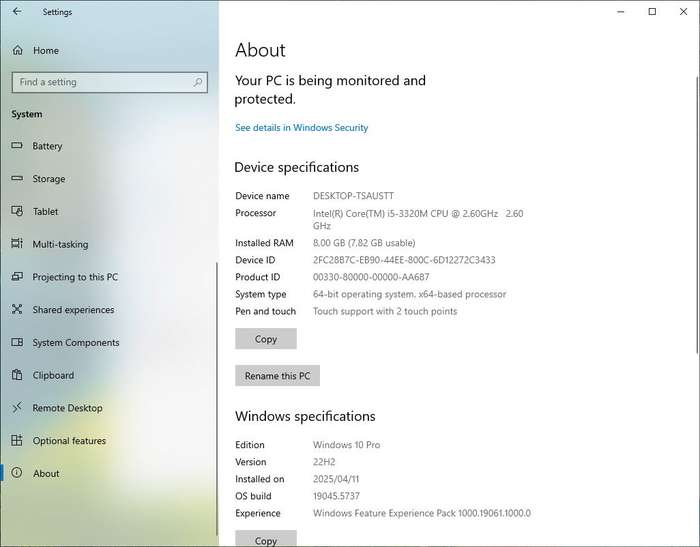Click the Windows specifications heading
The height and width of the screenshot is (547, 700).
coord(305,416)
